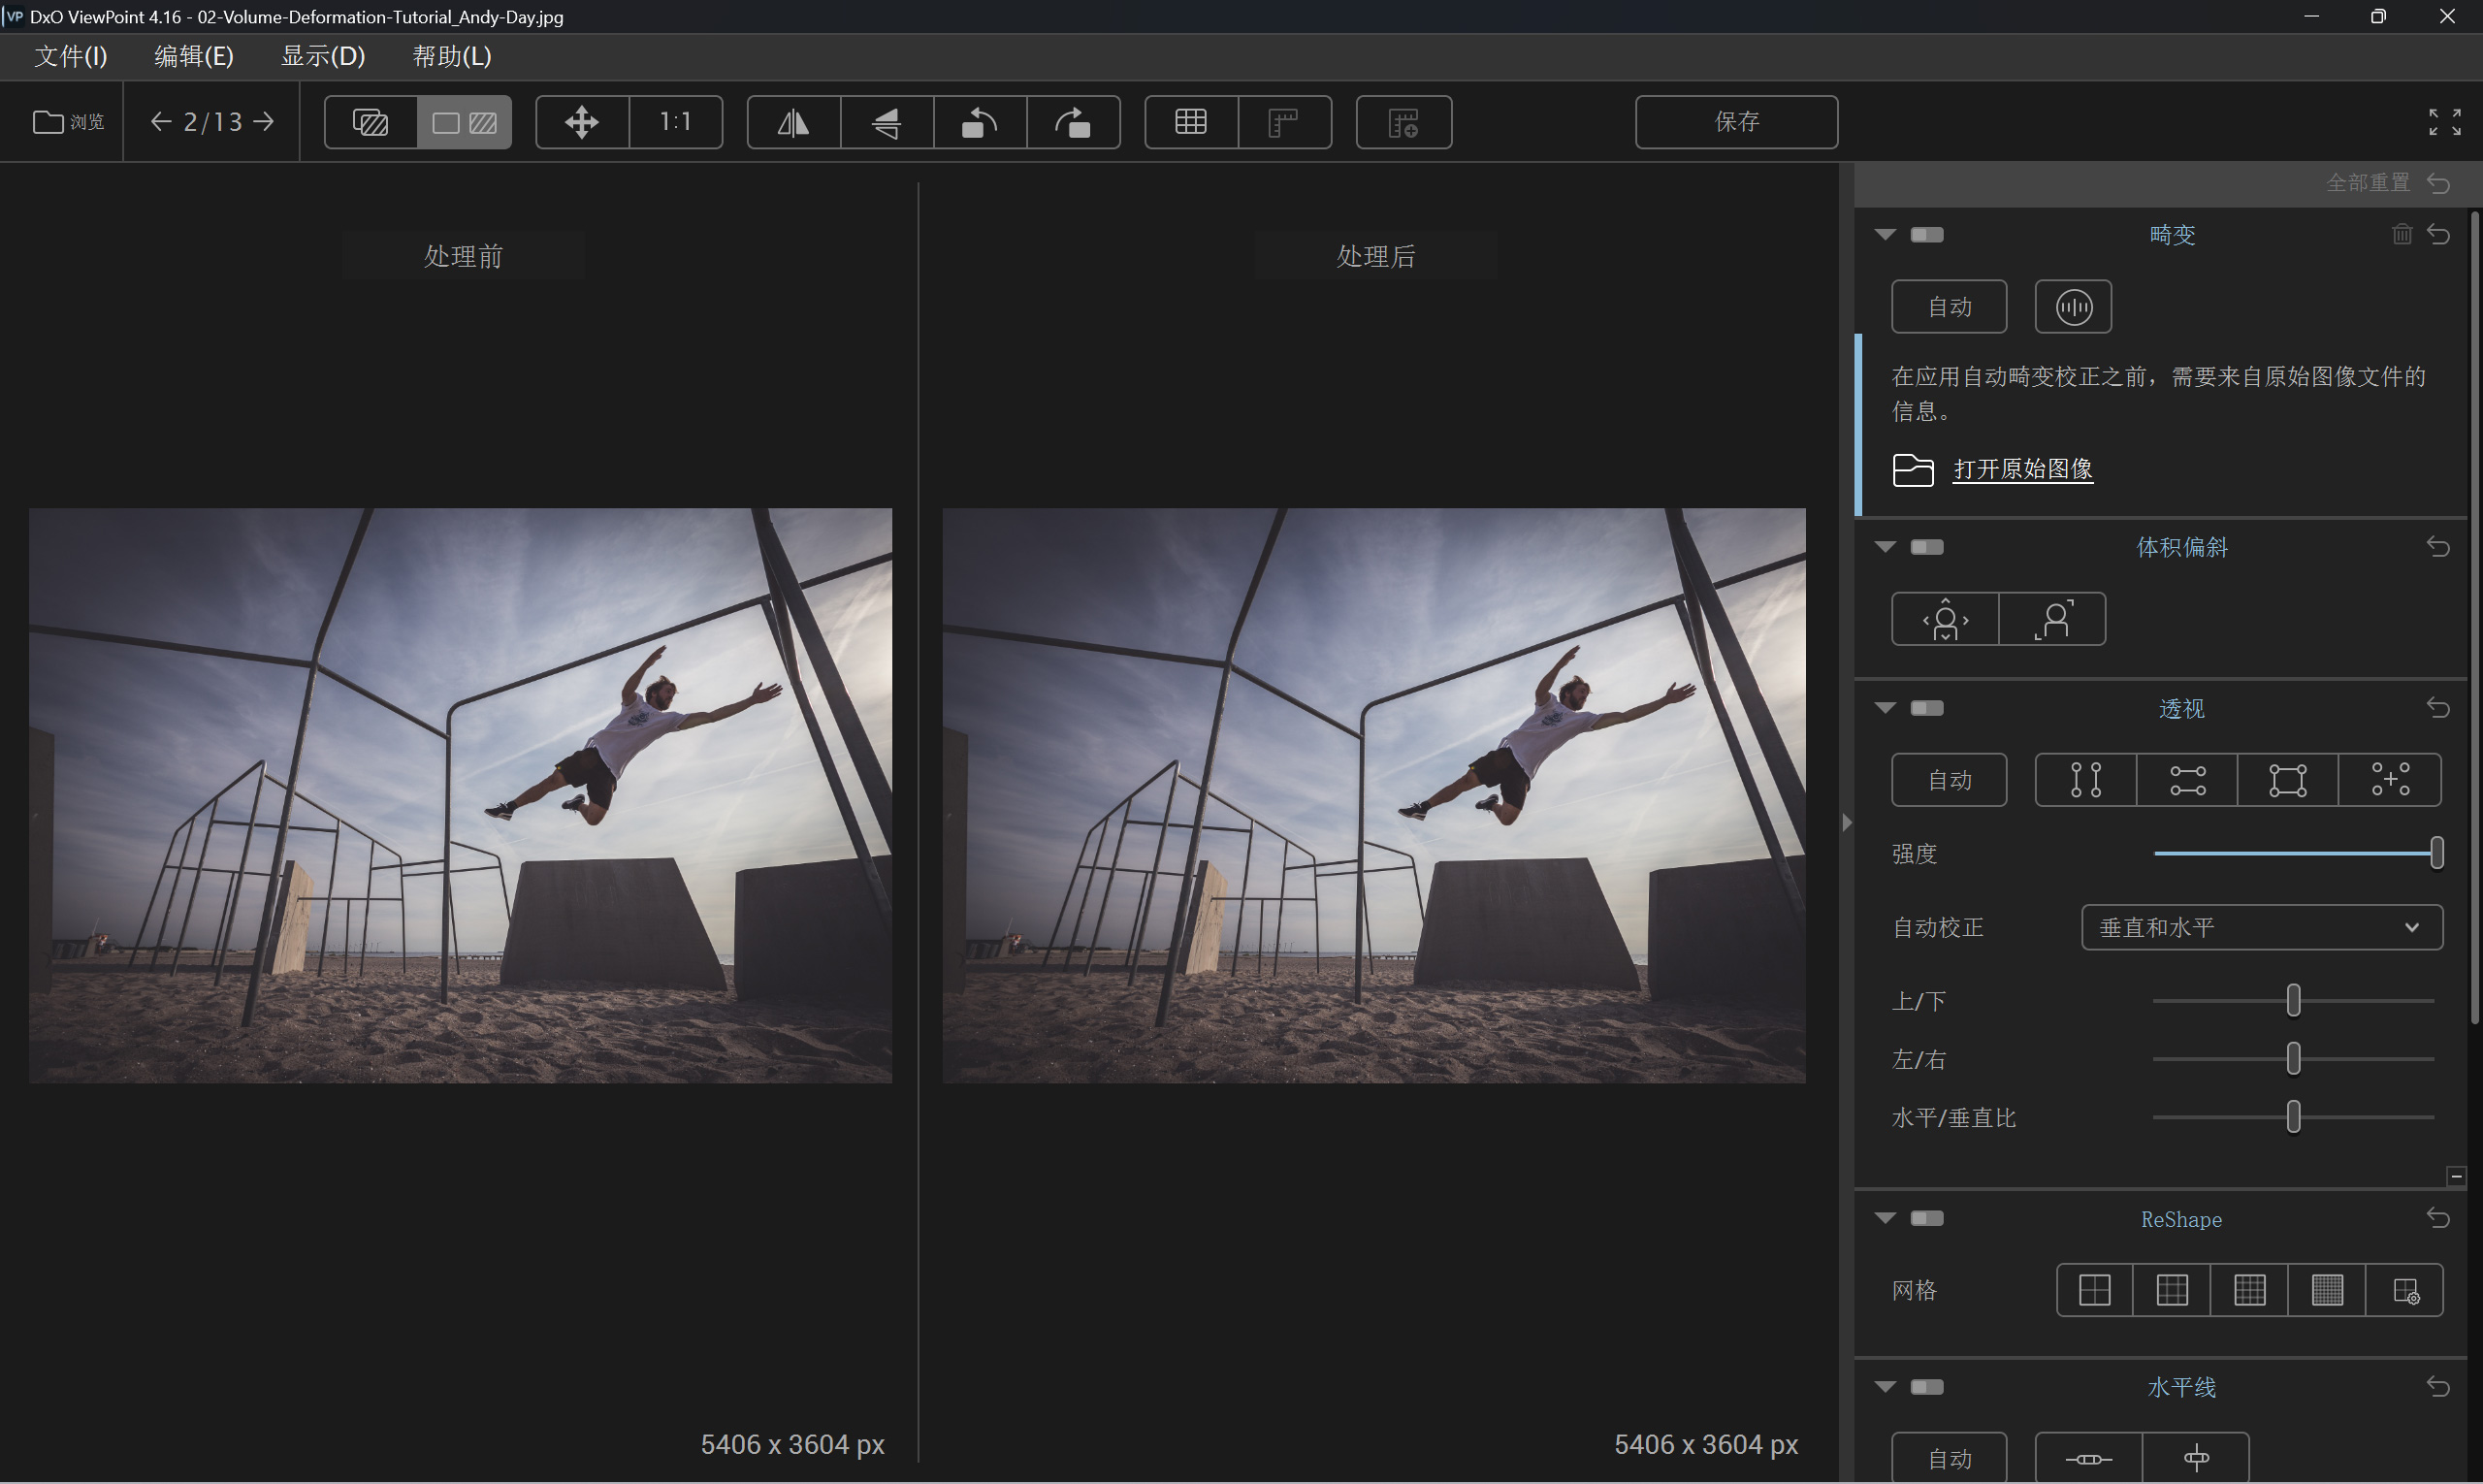Toggle the 畸变 correction switch
This screenshot has width=2483, height=1484.
pyautogui.click(x=1927, y=235)
